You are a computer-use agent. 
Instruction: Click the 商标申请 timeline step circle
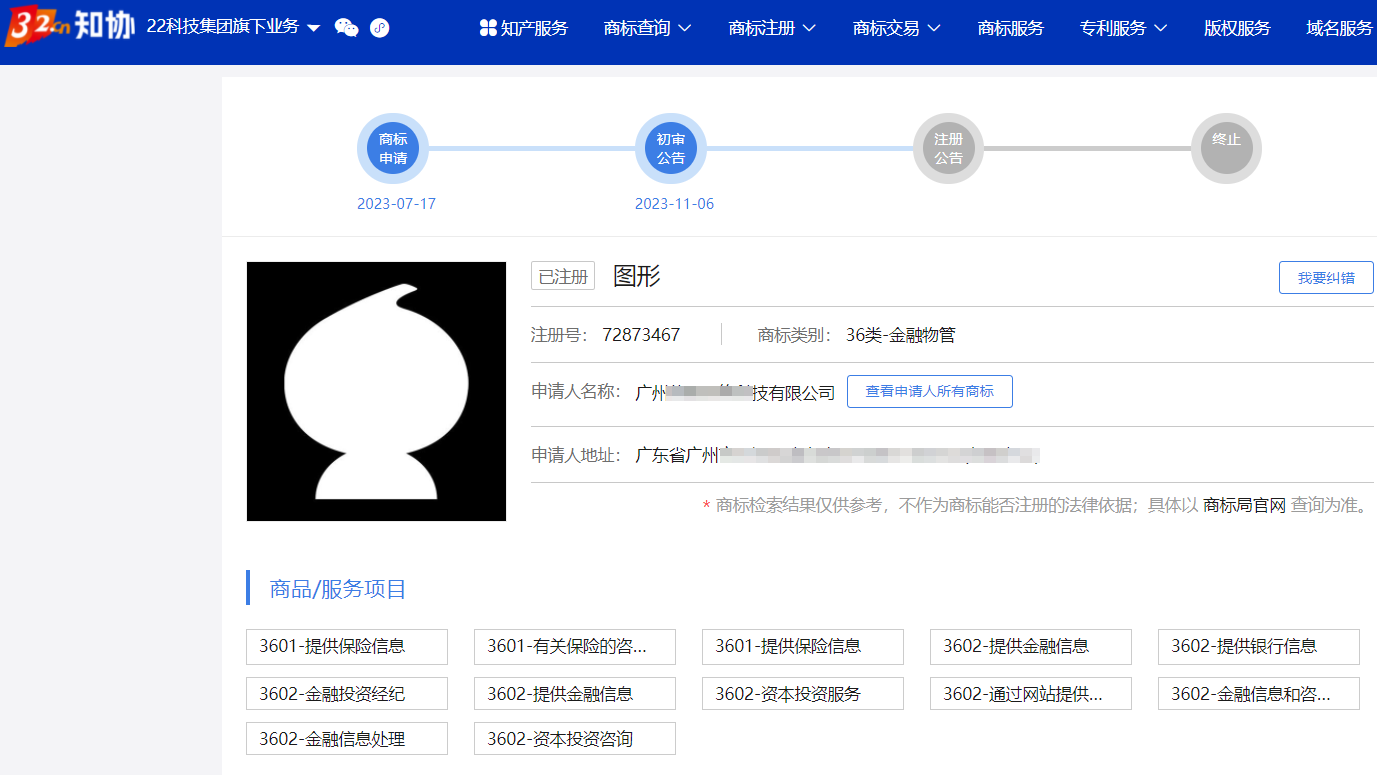pyautogui.click(x=393, y=149)
